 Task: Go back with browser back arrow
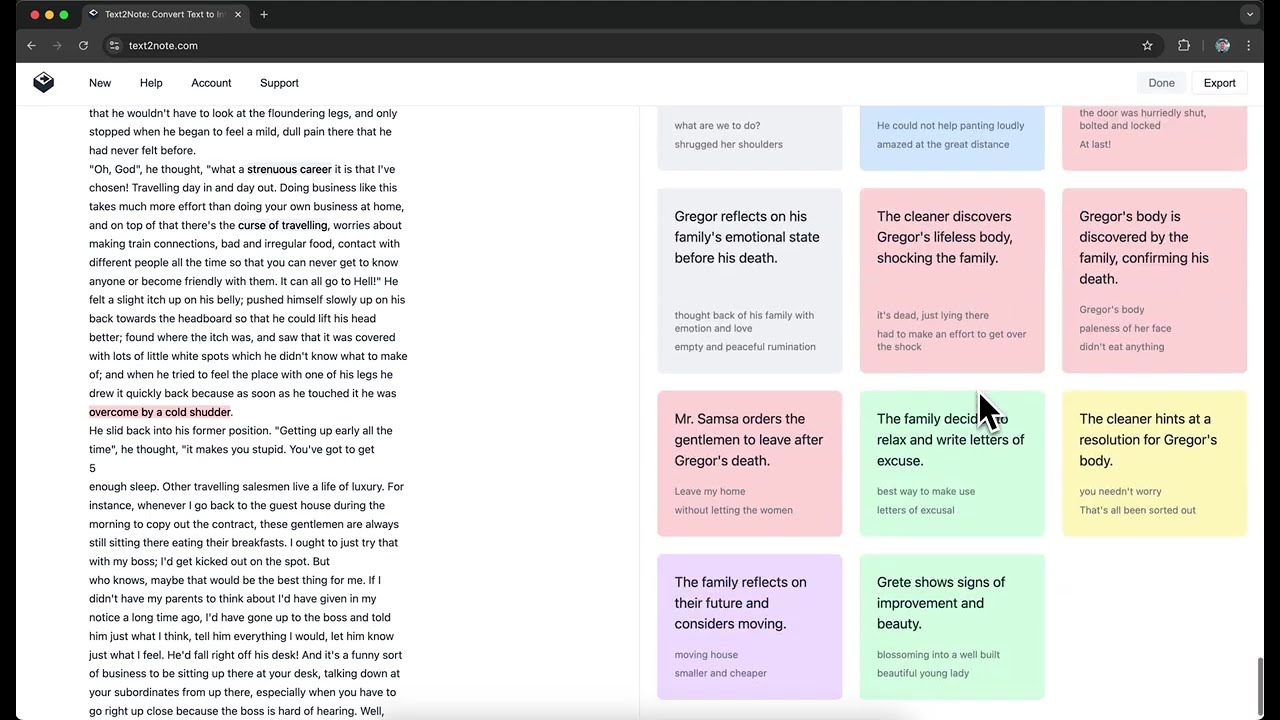click(31, 45)
